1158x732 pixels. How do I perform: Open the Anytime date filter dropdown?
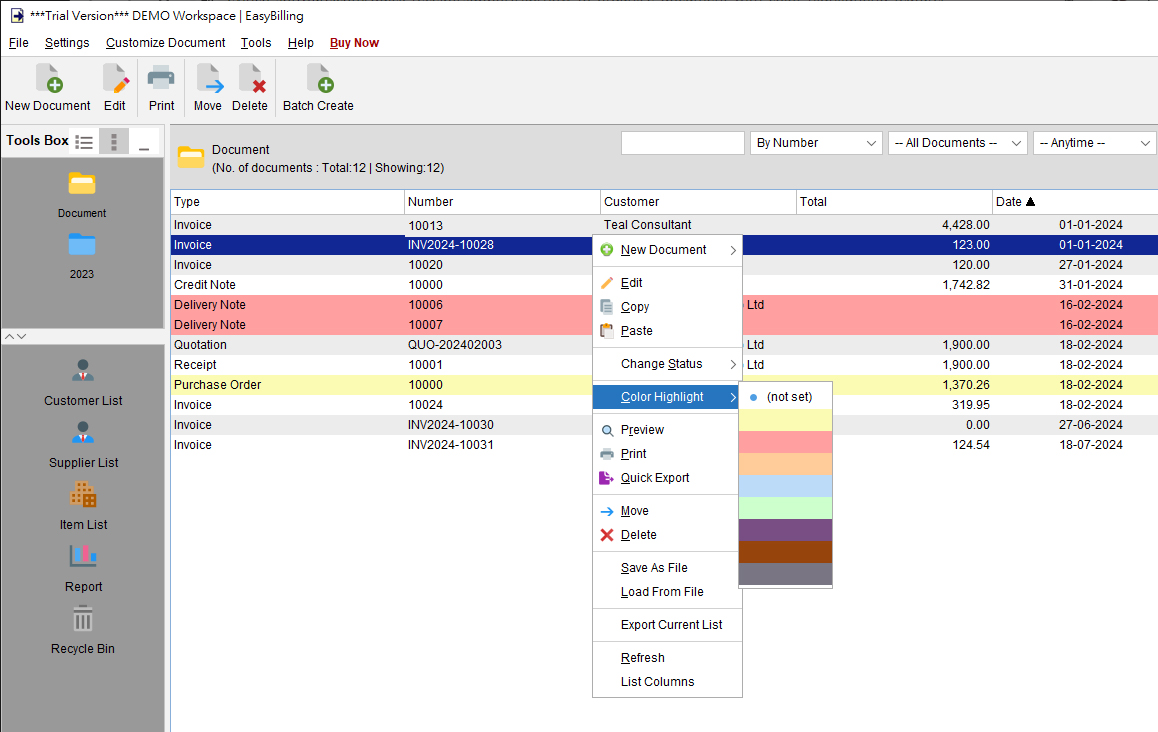[1095, 143]
